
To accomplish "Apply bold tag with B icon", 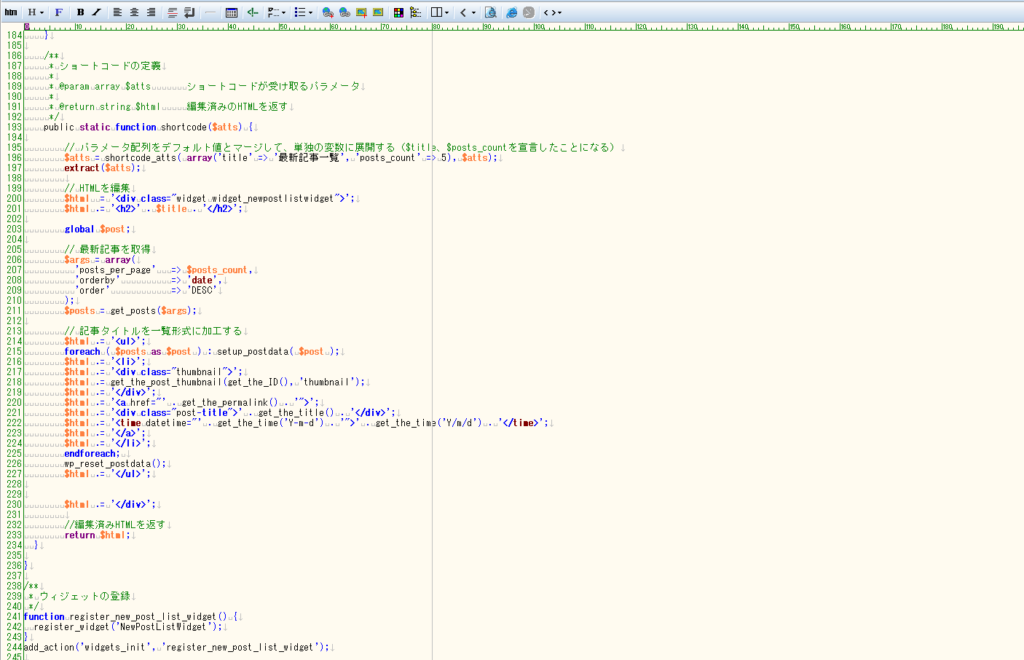I will (x=80, y=12).
